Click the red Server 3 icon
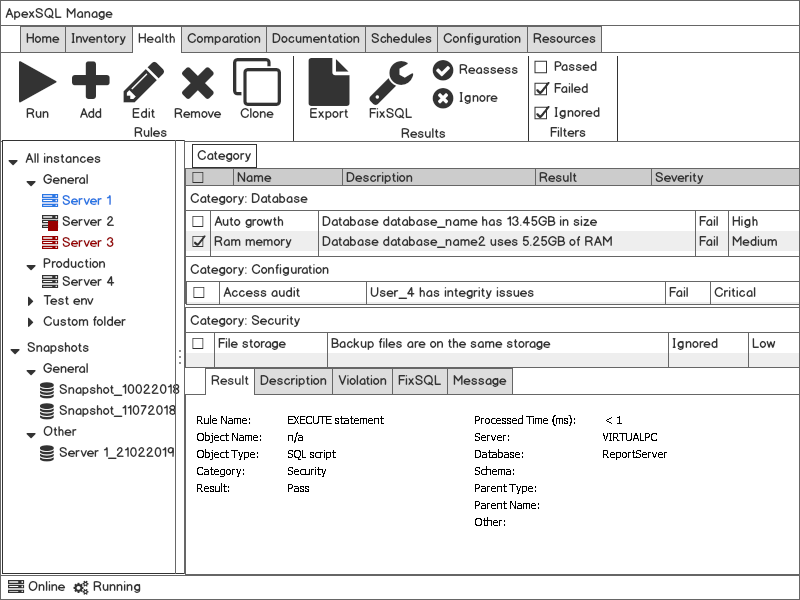The image size is (800, 600). (x=49, y=242)
